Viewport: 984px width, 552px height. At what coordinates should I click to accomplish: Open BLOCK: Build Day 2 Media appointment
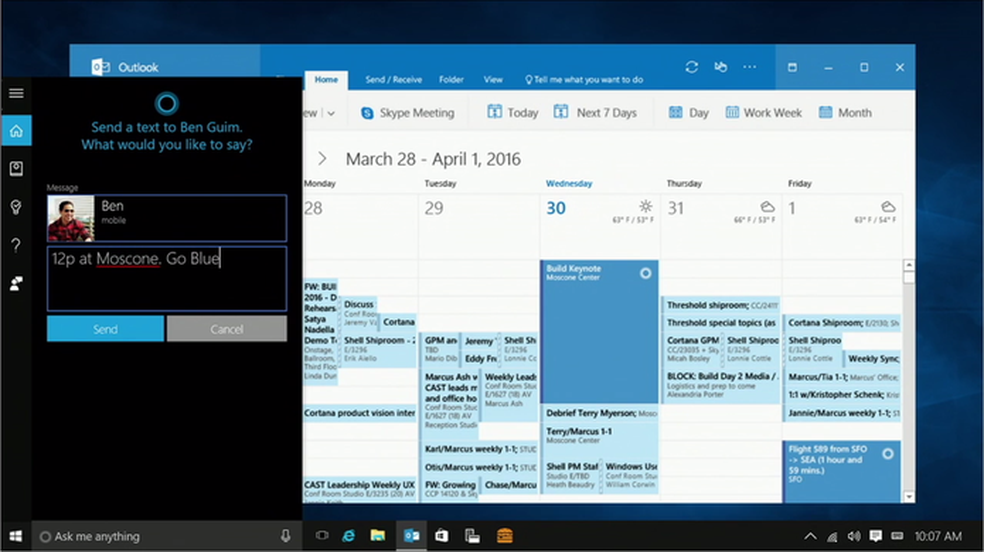720,385
